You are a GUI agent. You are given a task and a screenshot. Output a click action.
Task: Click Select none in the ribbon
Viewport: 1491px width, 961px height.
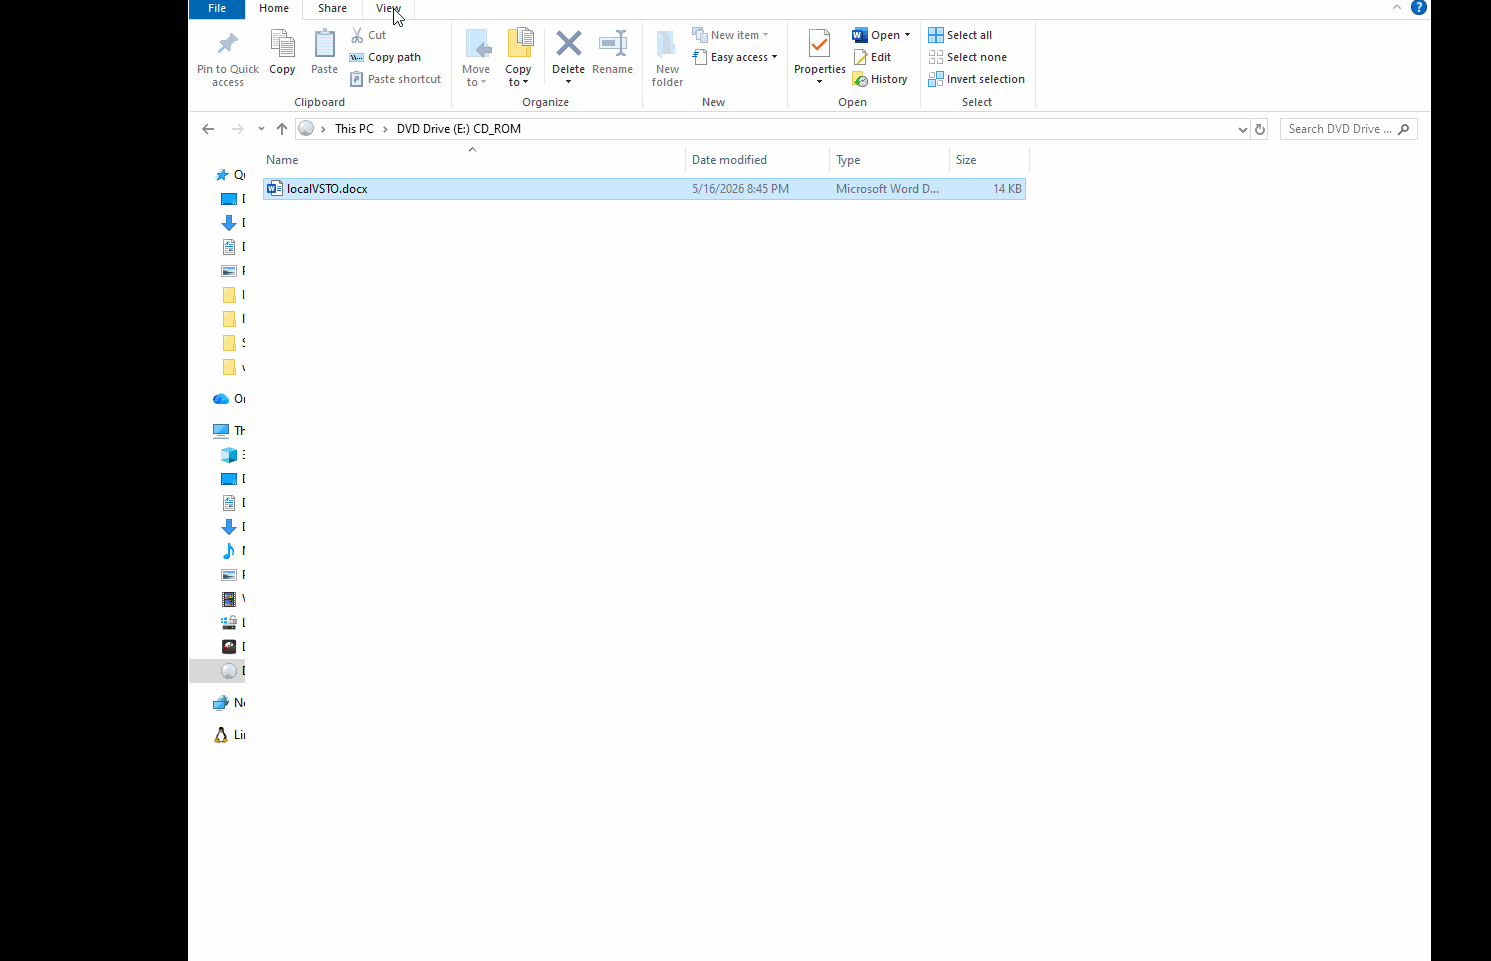pos(967,57)
